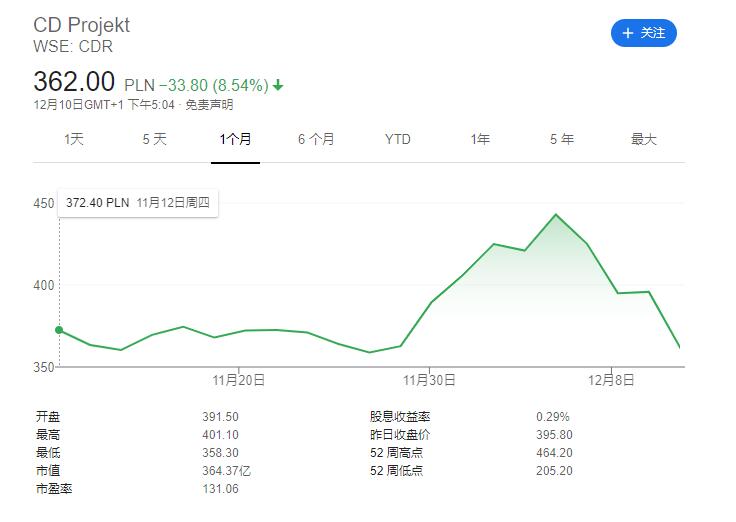Click the 股息收益率 row label
The height and width of the screenshot is (522, 736).
click(x=399, y=416)
